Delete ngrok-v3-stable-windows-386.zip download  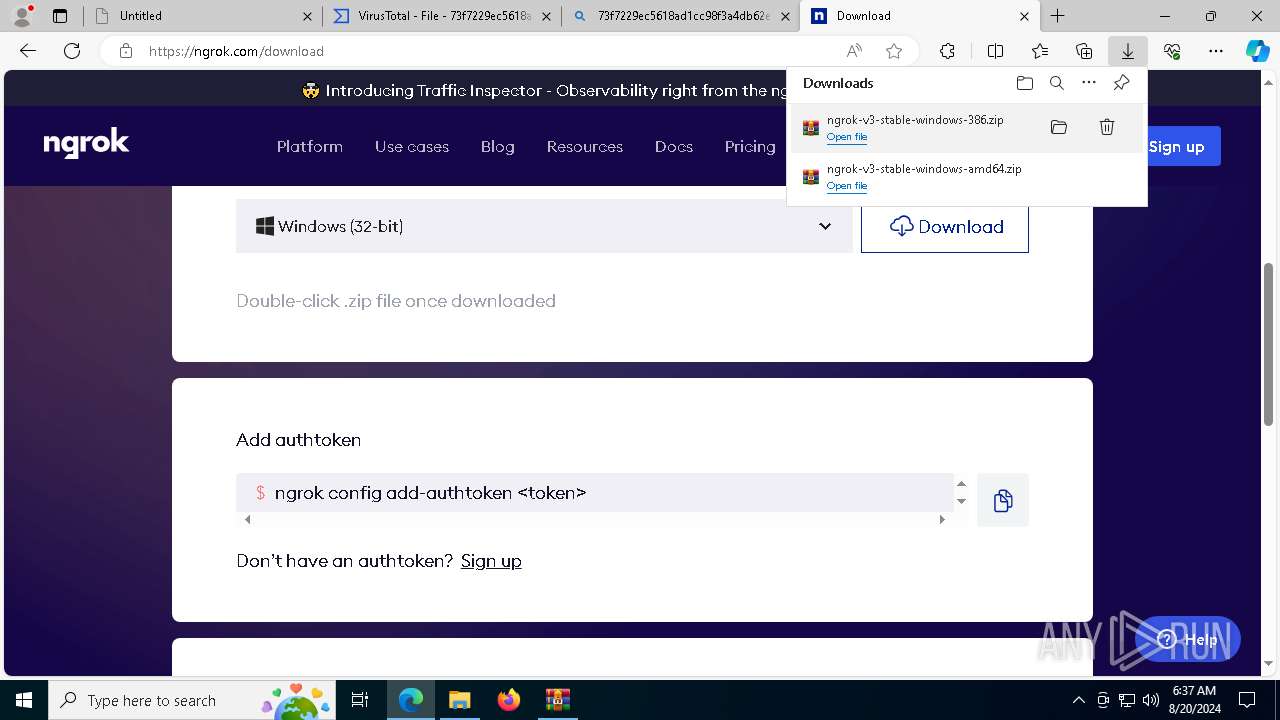(x=1107, y=127)
